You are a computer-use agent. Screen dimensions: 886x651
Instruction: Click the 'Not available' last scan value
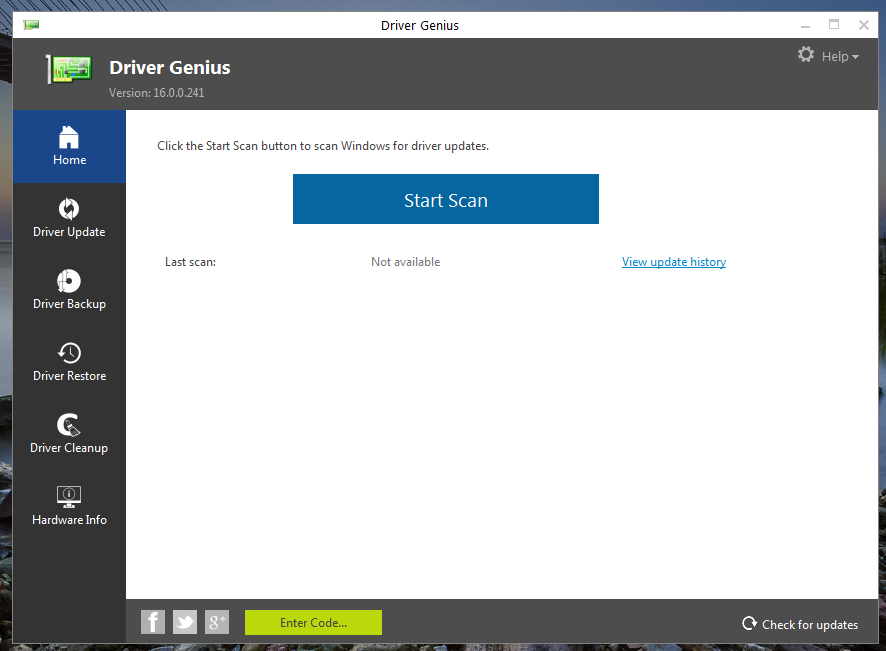point(405,262)
